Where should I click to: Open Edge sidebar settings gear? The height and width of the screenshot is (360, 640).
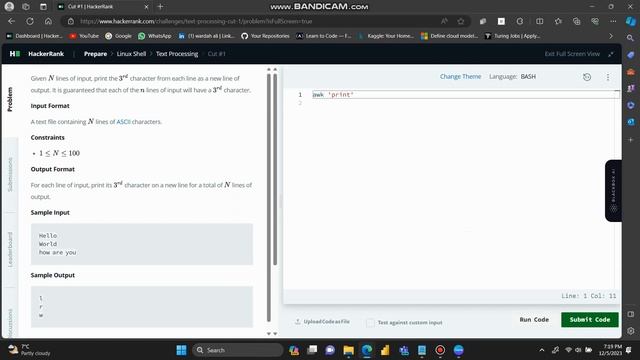tap(631, 331)
